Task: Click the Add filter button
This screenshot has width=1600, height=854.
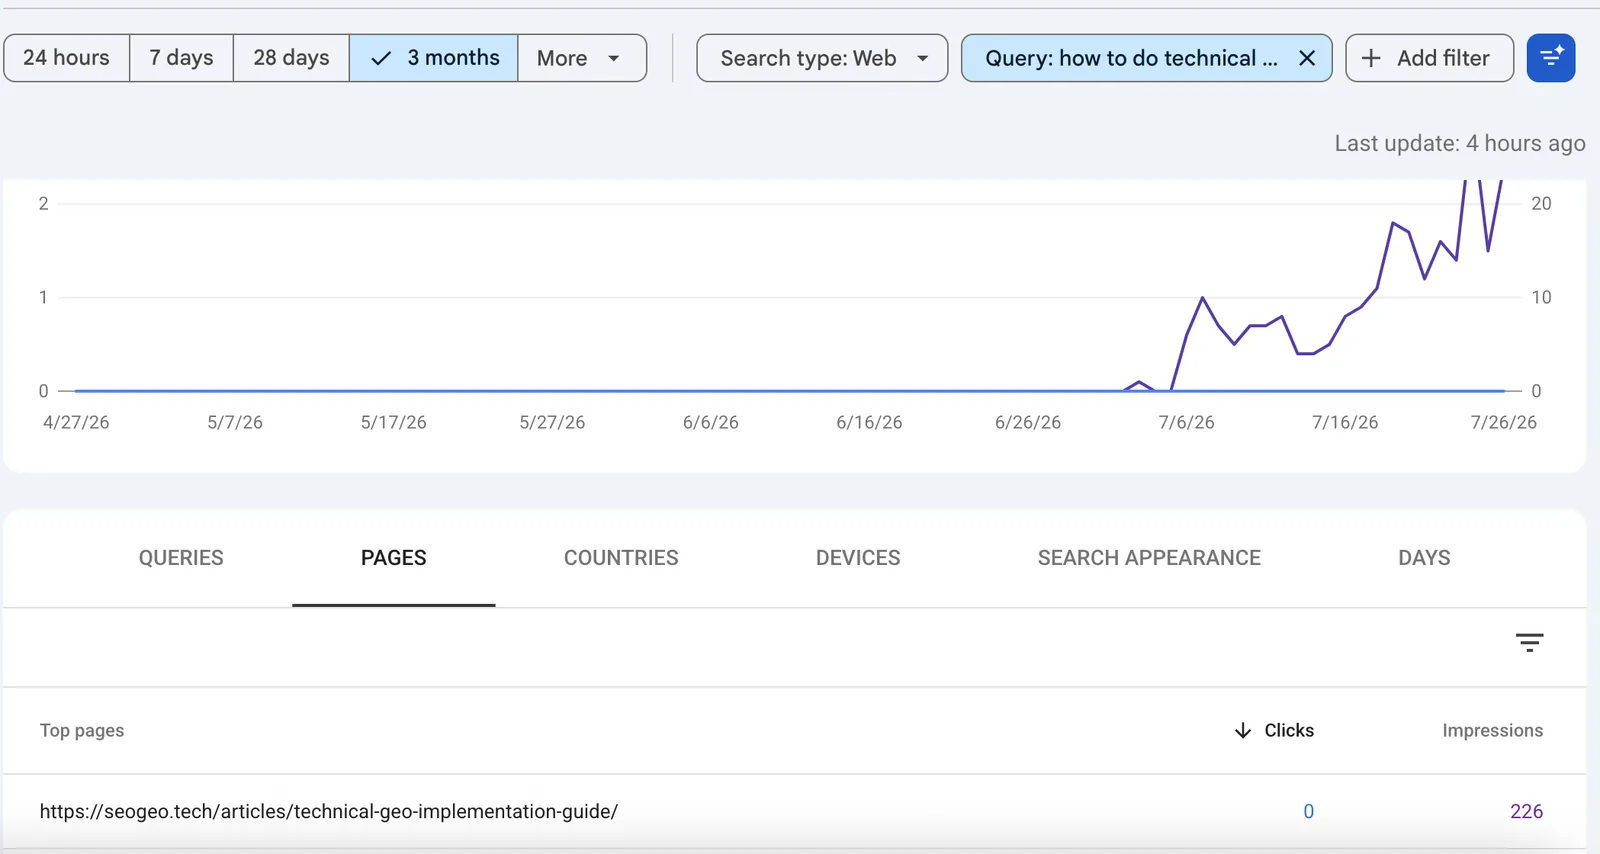Action: point(1429,58)
